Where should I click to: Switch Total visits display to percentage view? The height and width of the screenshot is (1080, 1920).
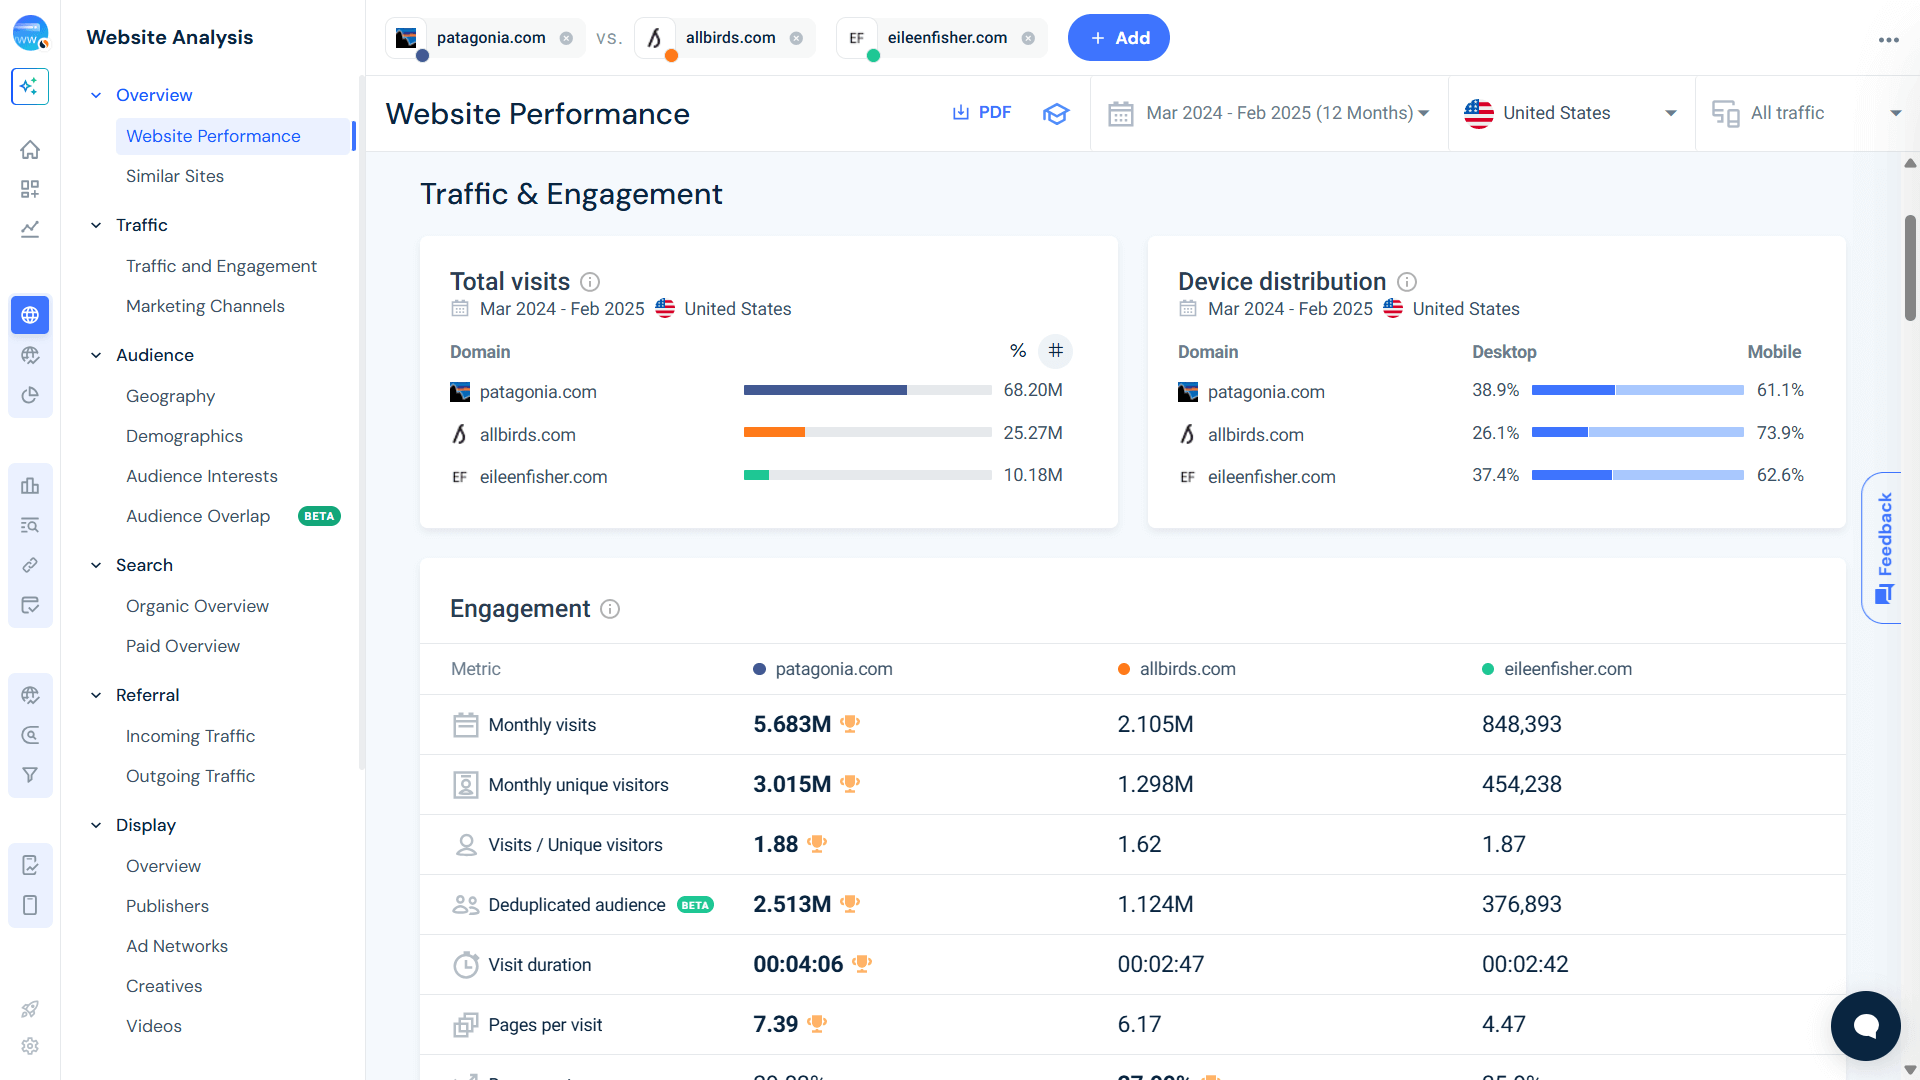click(1018, 350)
